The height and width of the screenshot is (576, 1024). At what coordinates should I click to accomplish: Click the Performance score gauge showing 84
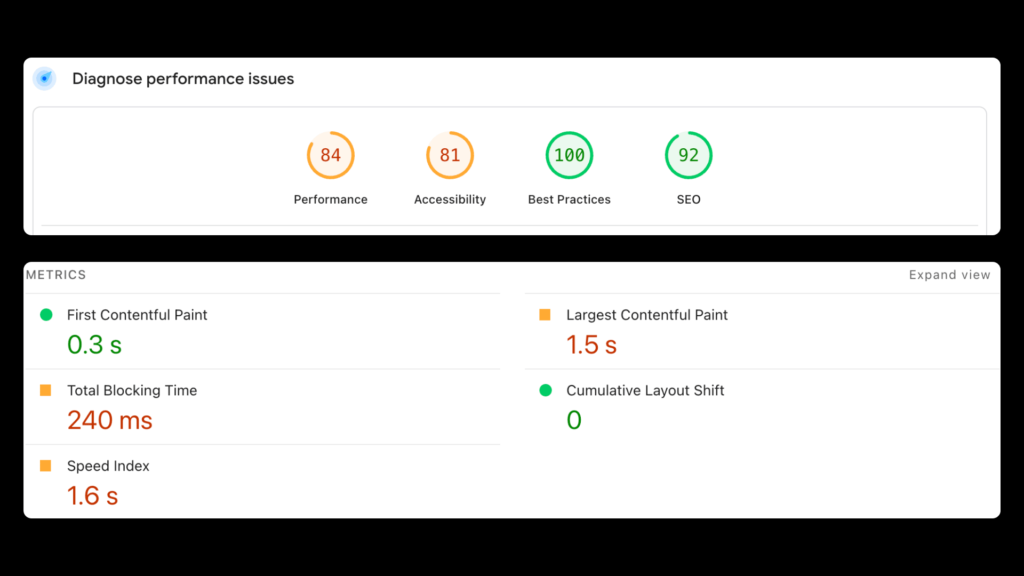330,156
